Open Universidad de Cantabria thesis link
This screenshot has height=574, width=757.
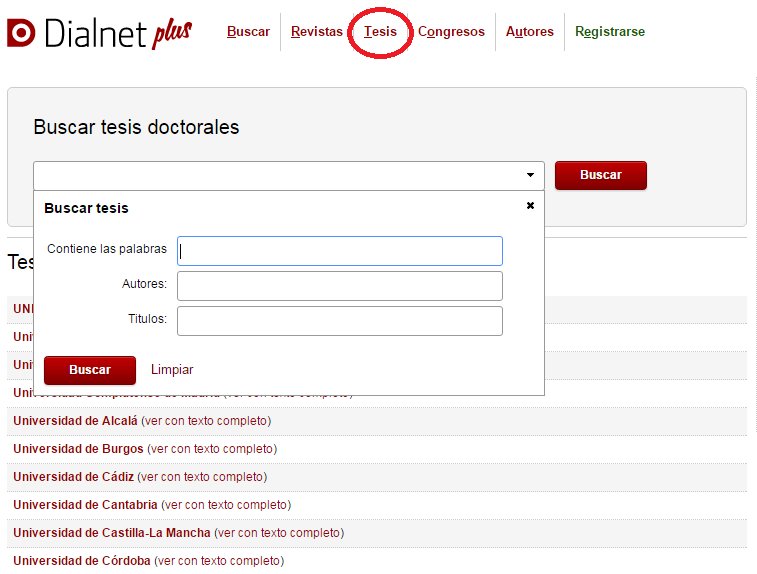click(85, 505)
